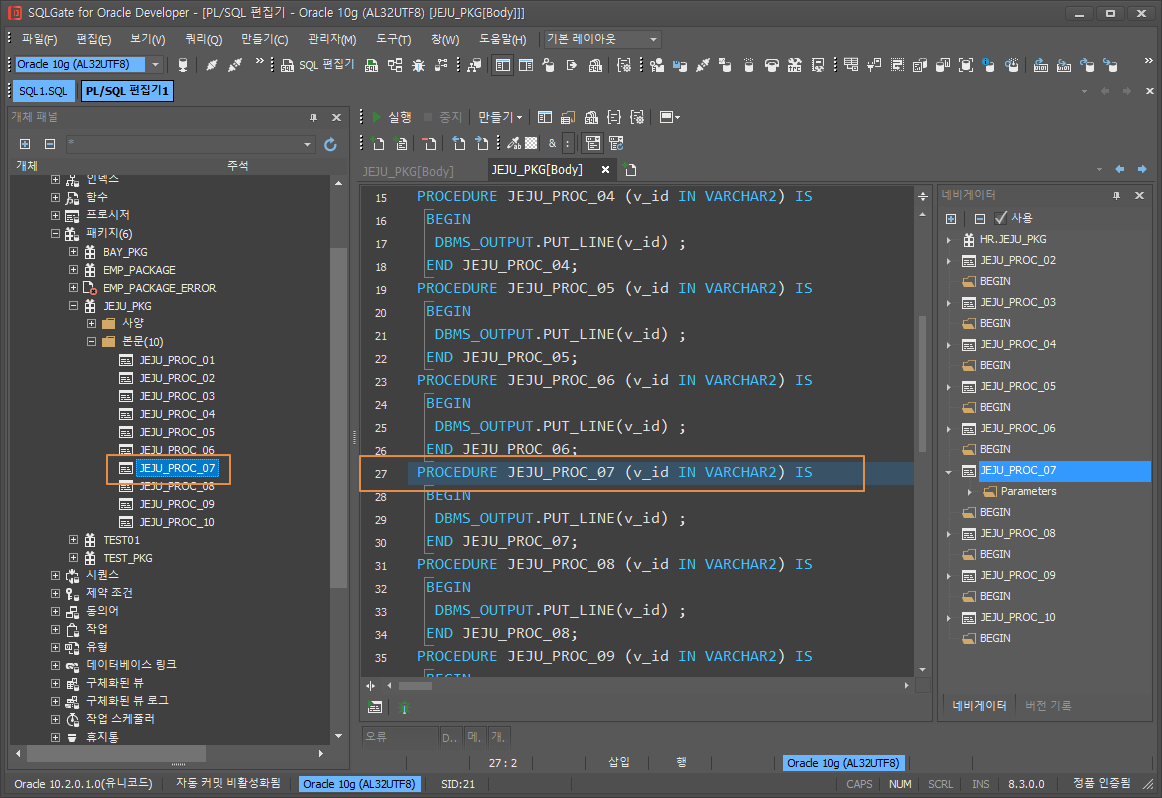Click the 중지 stop button
The height and width of the screenshot is (798, 1162).
(442, 117)
